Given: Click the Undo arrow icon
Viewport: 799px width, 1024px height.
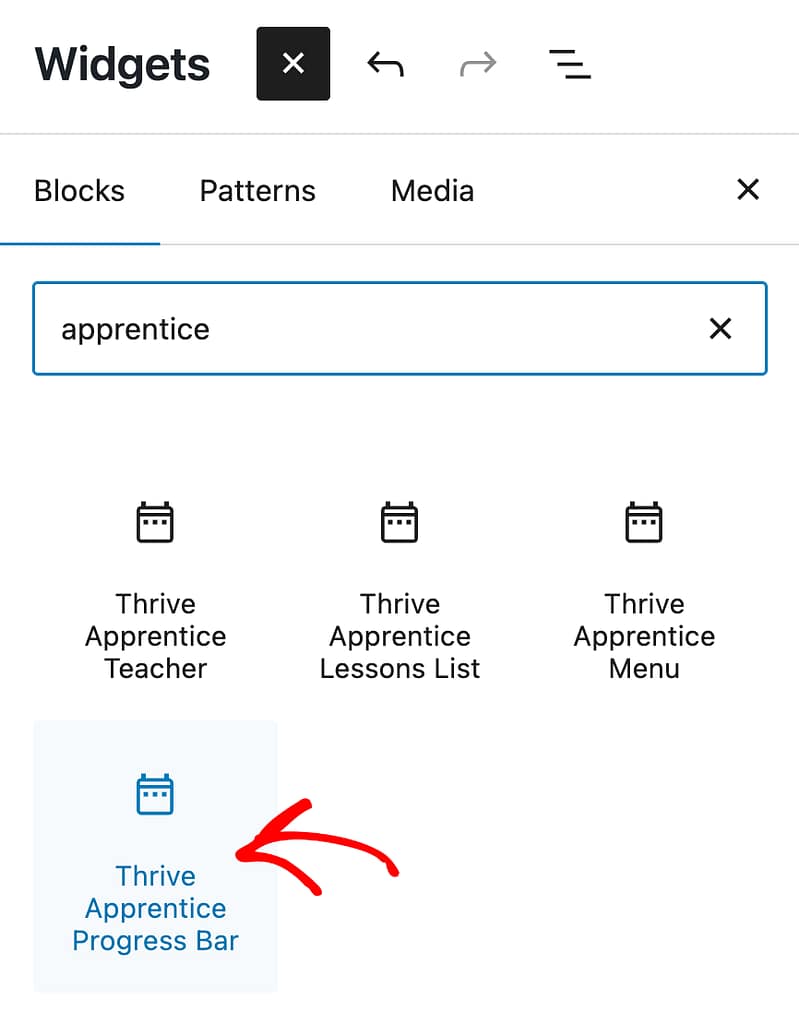Looking at the screenshot, I should click(x=385, y=65).
